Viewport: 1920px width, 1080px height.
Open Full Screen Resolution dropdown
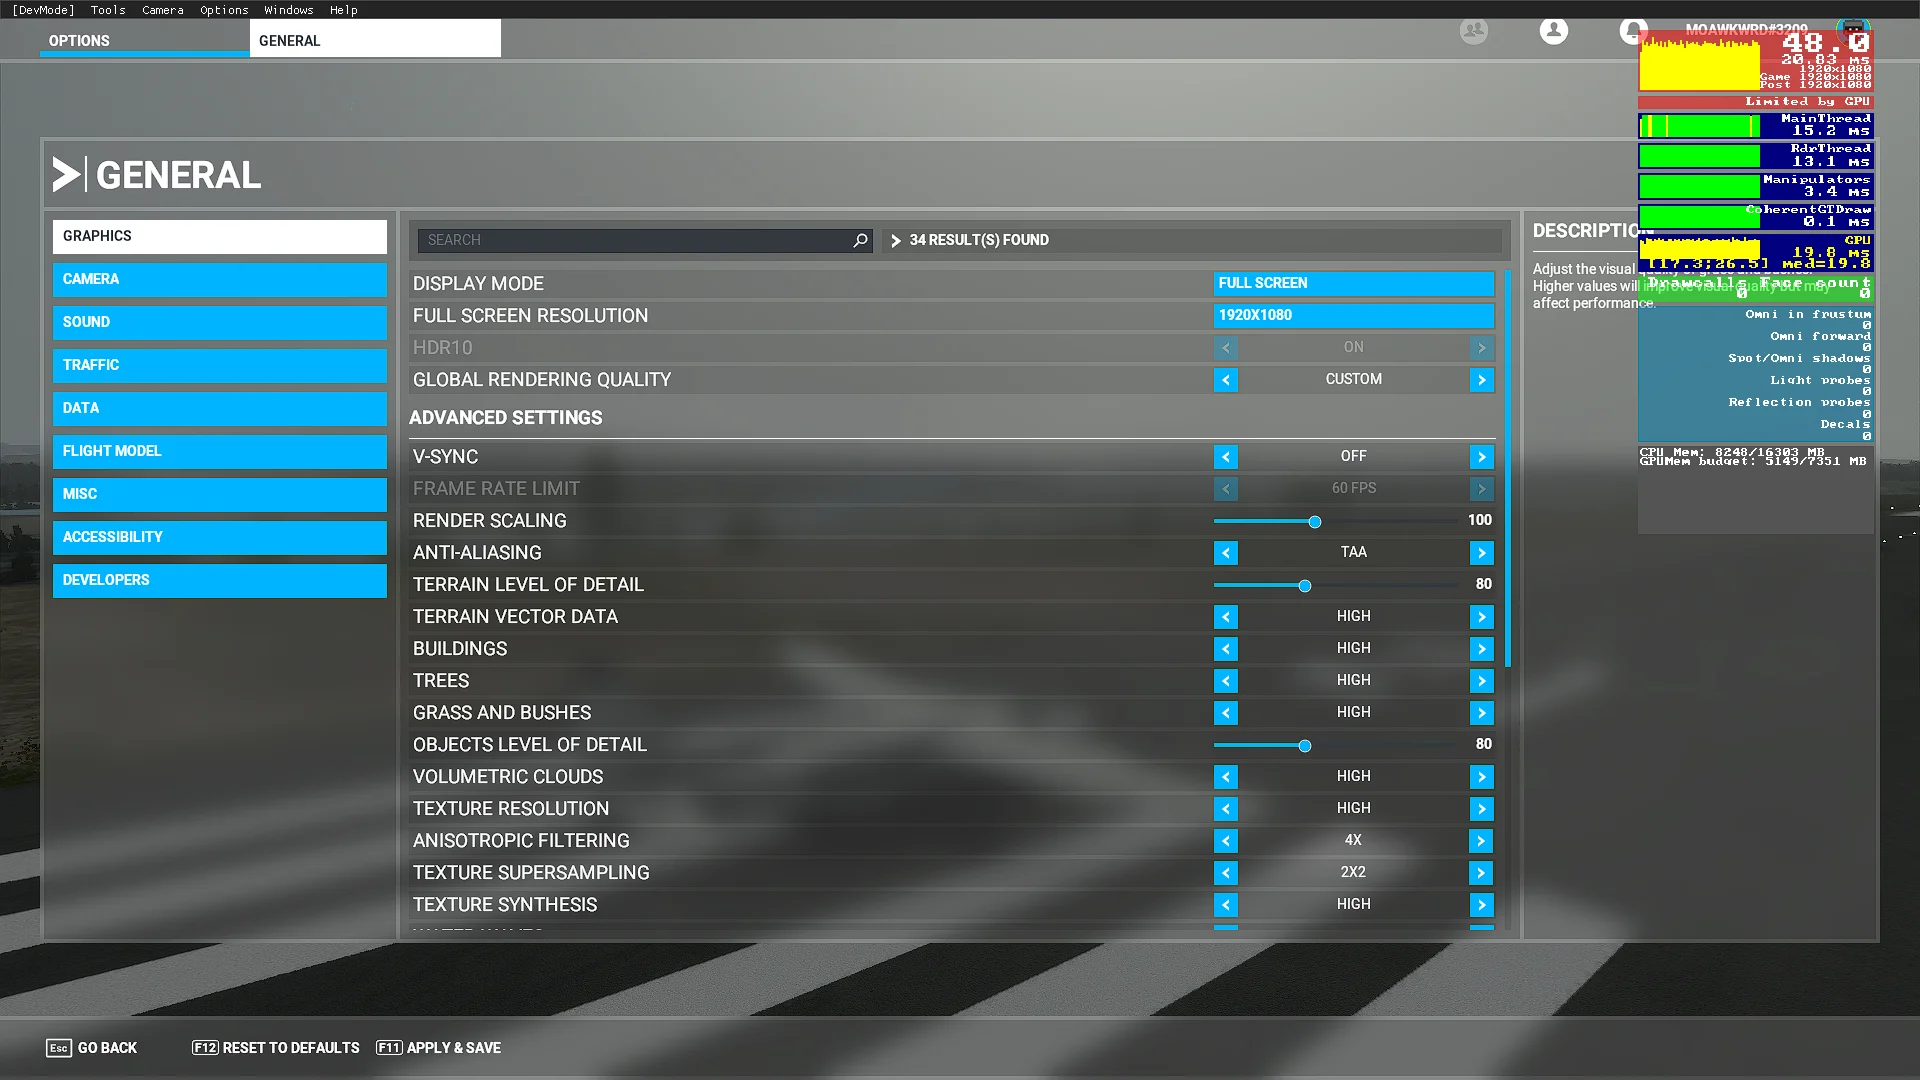coord(1353,315)
